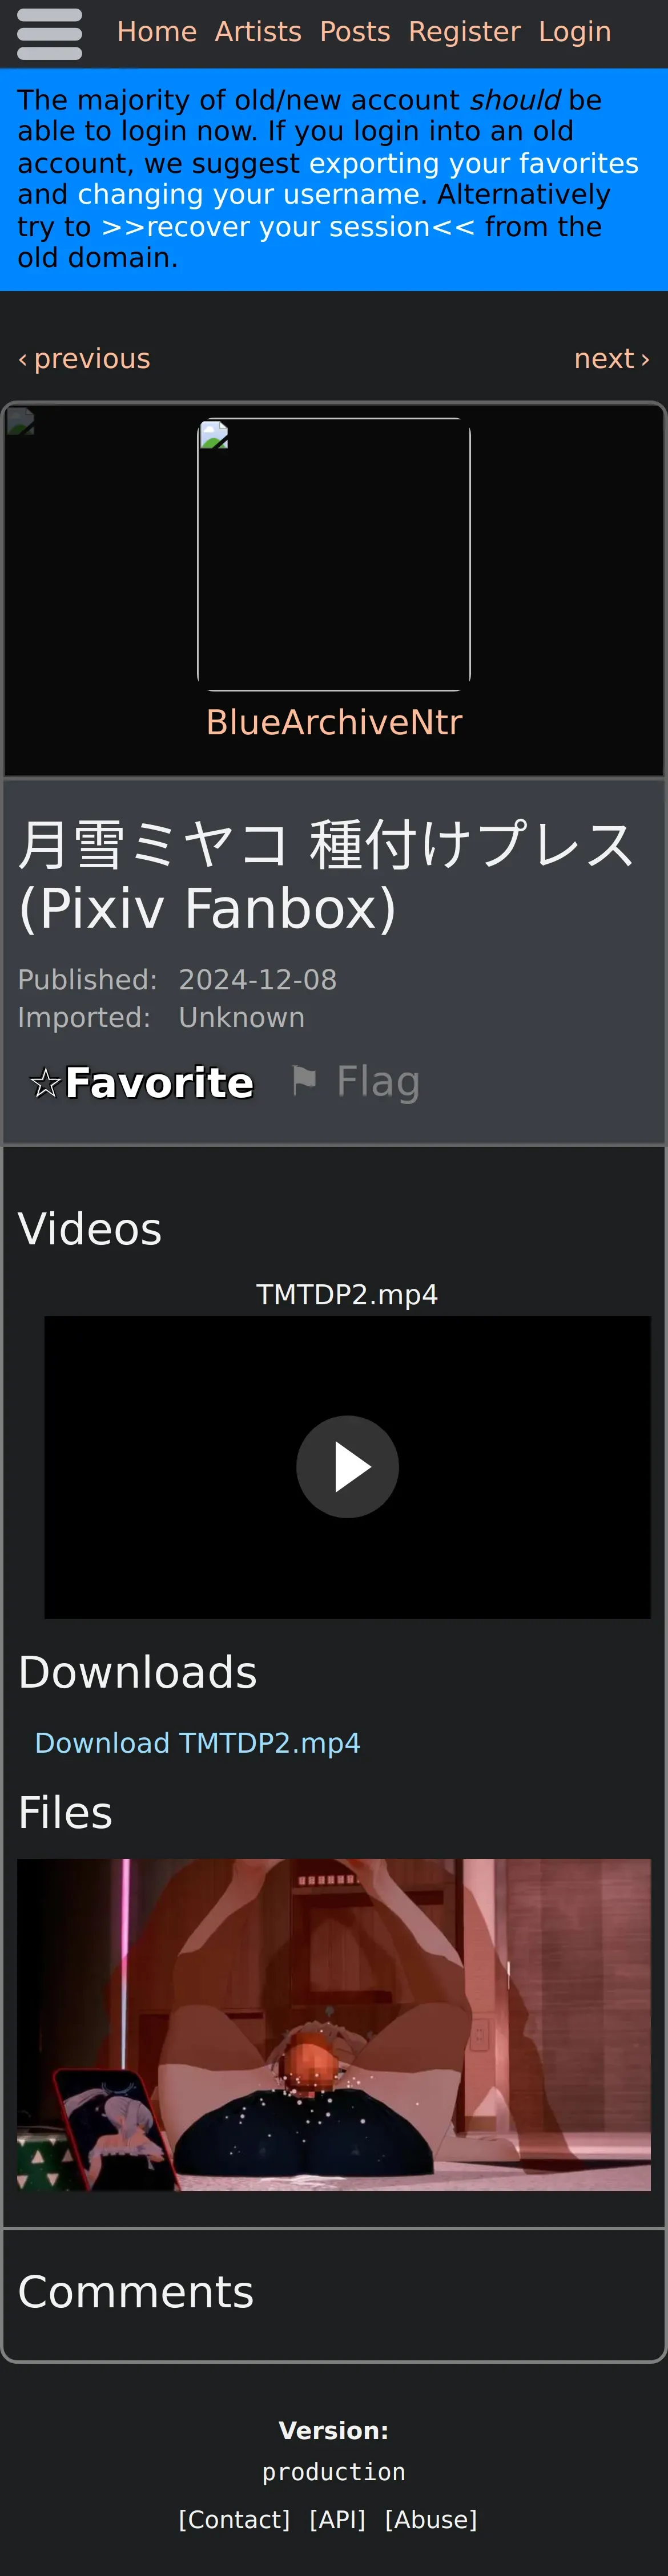
Task: Open the API link in the footer
Action: click(x=337, y=2520)
